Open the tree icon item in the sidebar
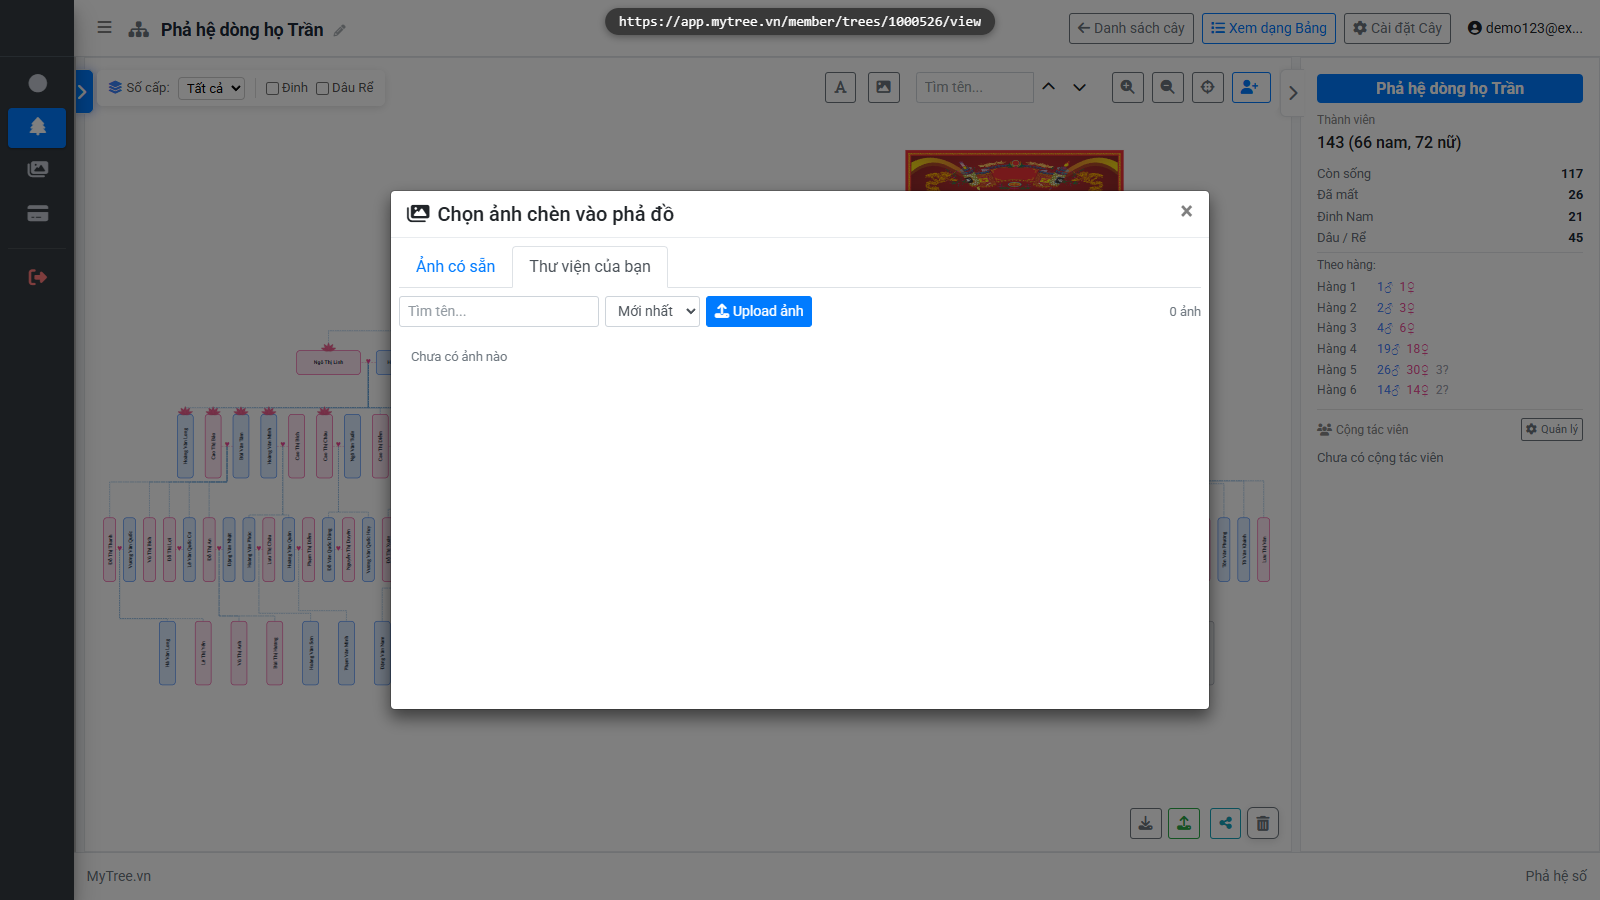 pyautogui.click(x=37, y=127)
